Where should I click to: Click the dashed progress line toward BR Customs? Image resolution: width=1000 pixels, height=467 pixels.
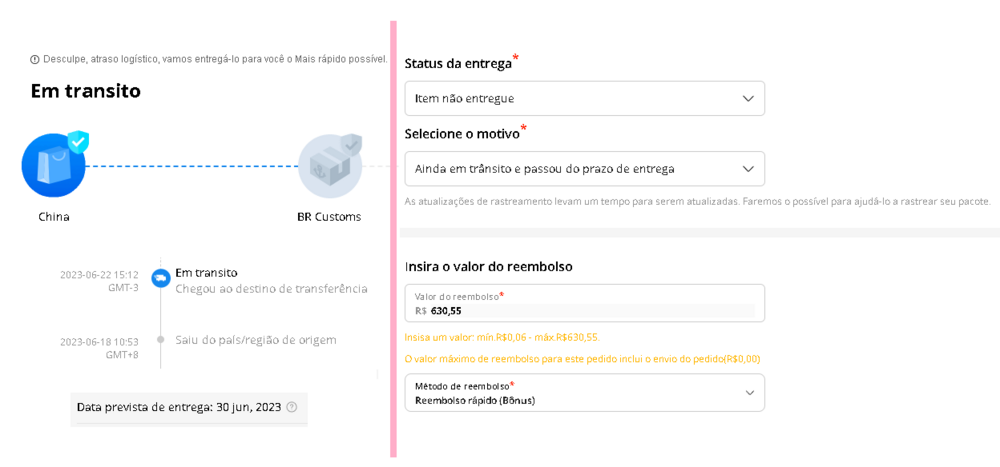190,166
